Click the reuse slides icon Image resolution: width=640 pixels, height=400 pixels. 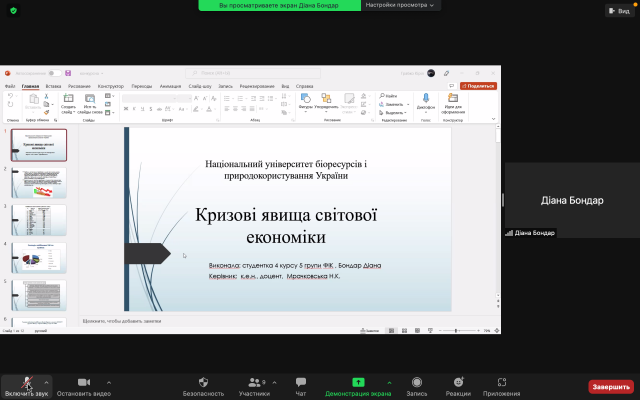(90, 98)
